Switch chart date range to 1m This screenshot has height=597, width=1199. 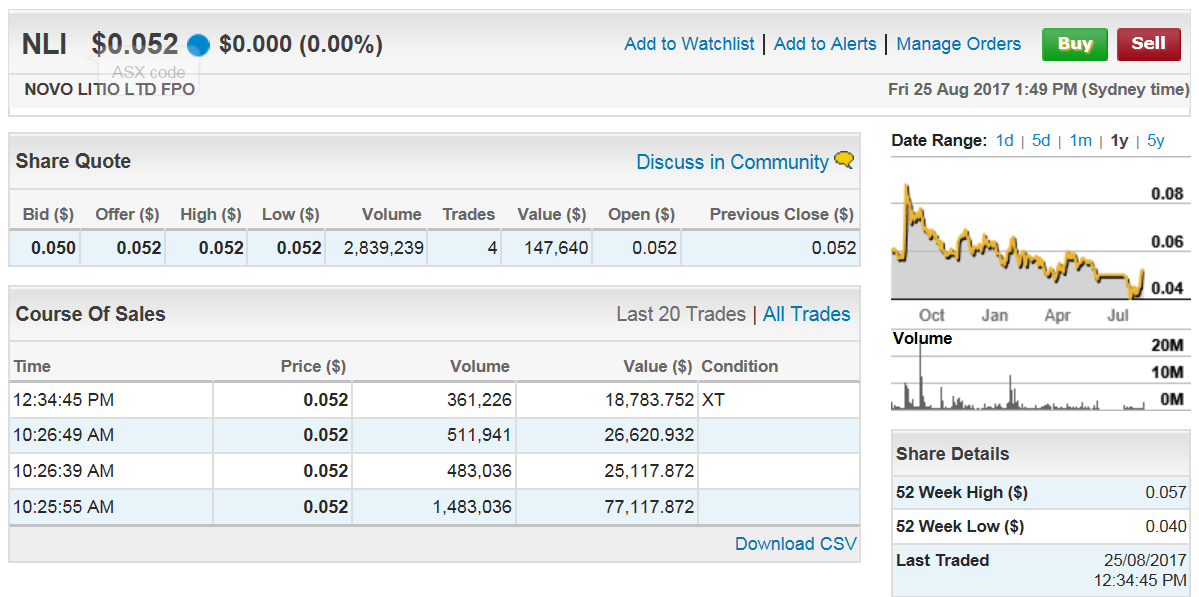[1080, 141]
